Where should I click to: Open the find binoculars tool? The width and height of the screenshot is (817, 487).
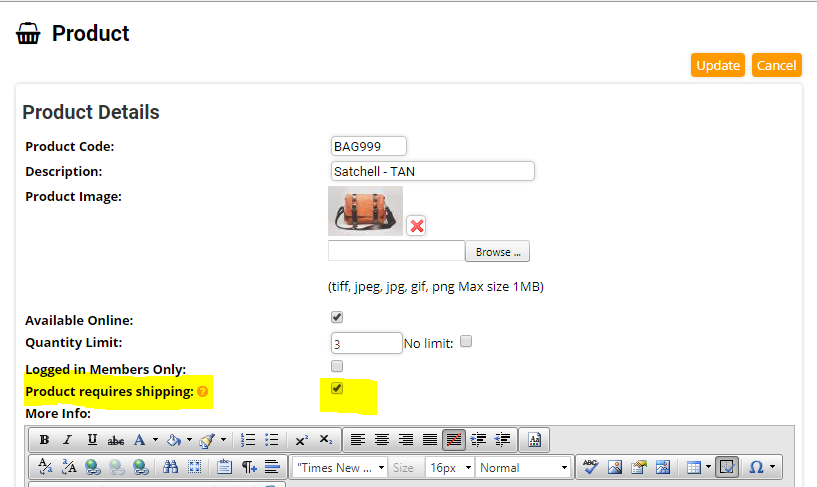click(170, 467)
